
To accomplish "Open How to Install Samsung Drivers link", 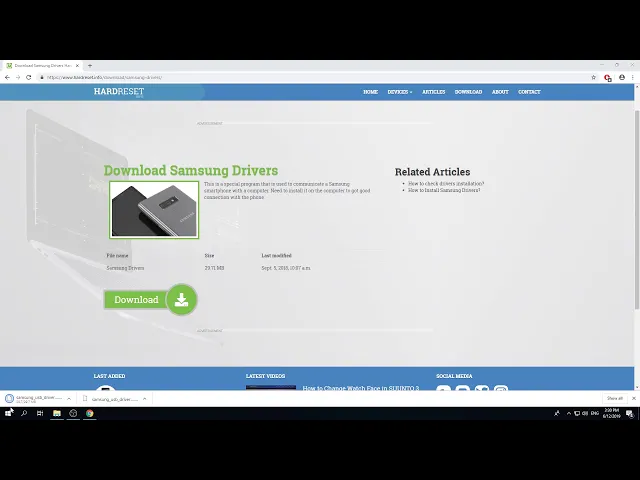I will coord(444,190).
